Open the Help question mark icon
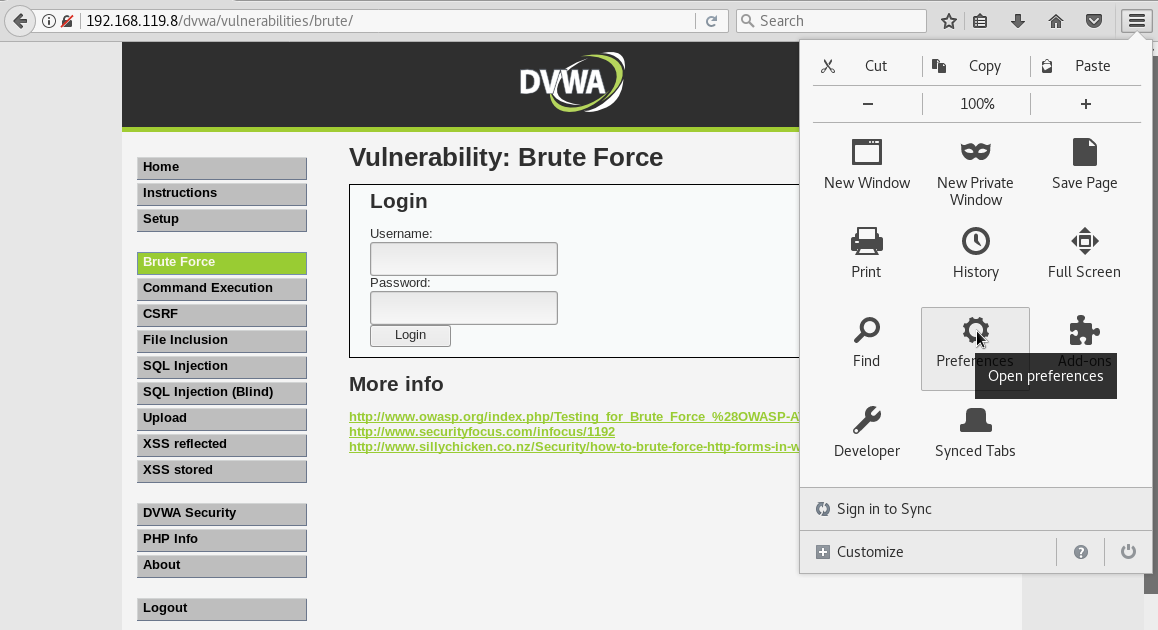The height and width of the screenshot is (630, 1158). 1080,552
